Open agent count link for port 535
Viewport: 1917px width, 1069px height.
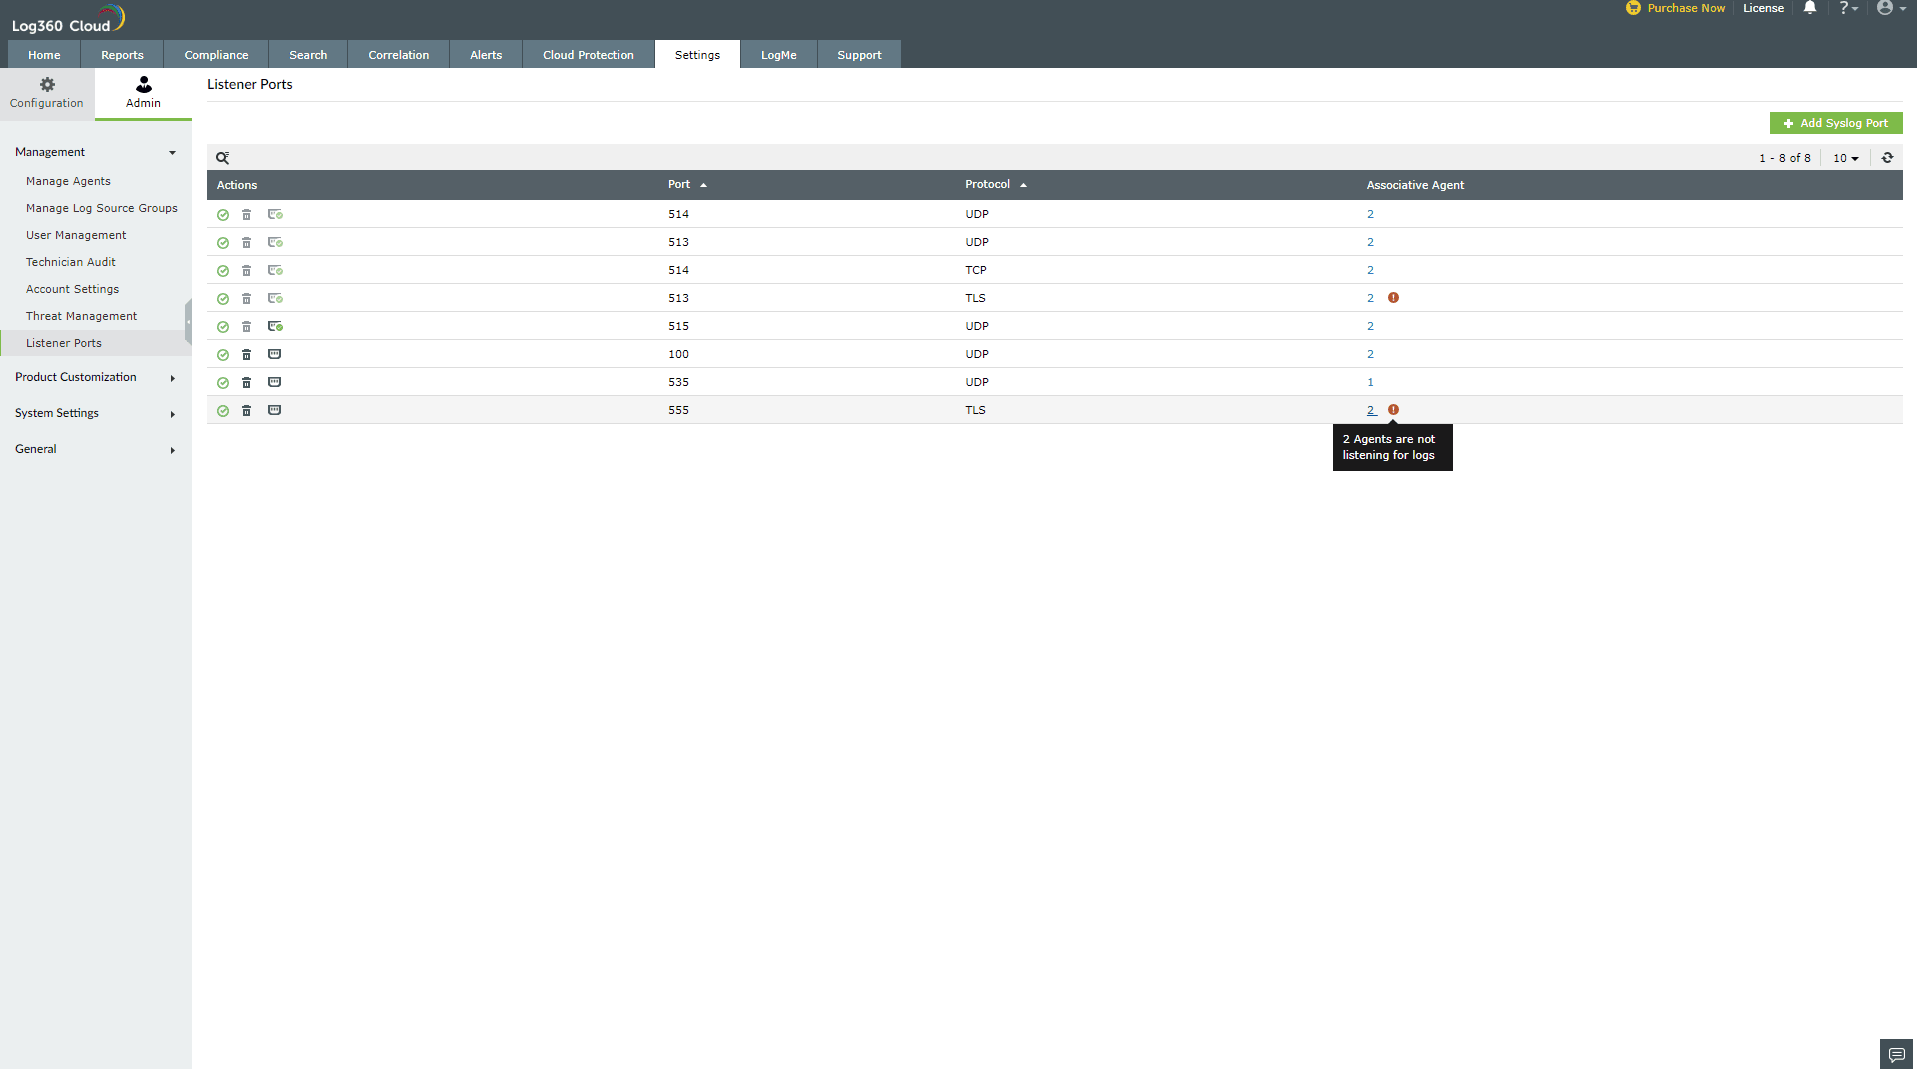[1370, 382]
